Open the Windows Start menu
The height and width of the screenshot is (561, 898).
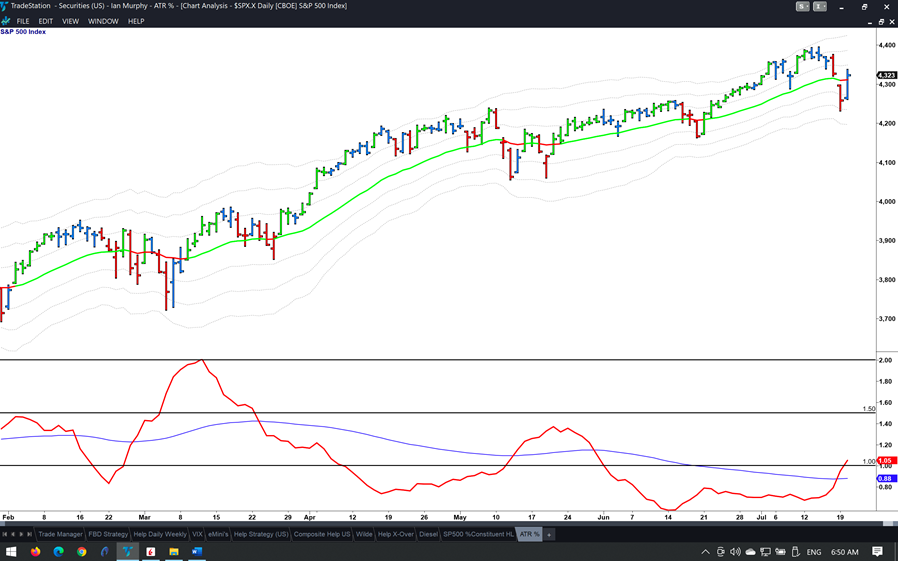click(12, 552)
